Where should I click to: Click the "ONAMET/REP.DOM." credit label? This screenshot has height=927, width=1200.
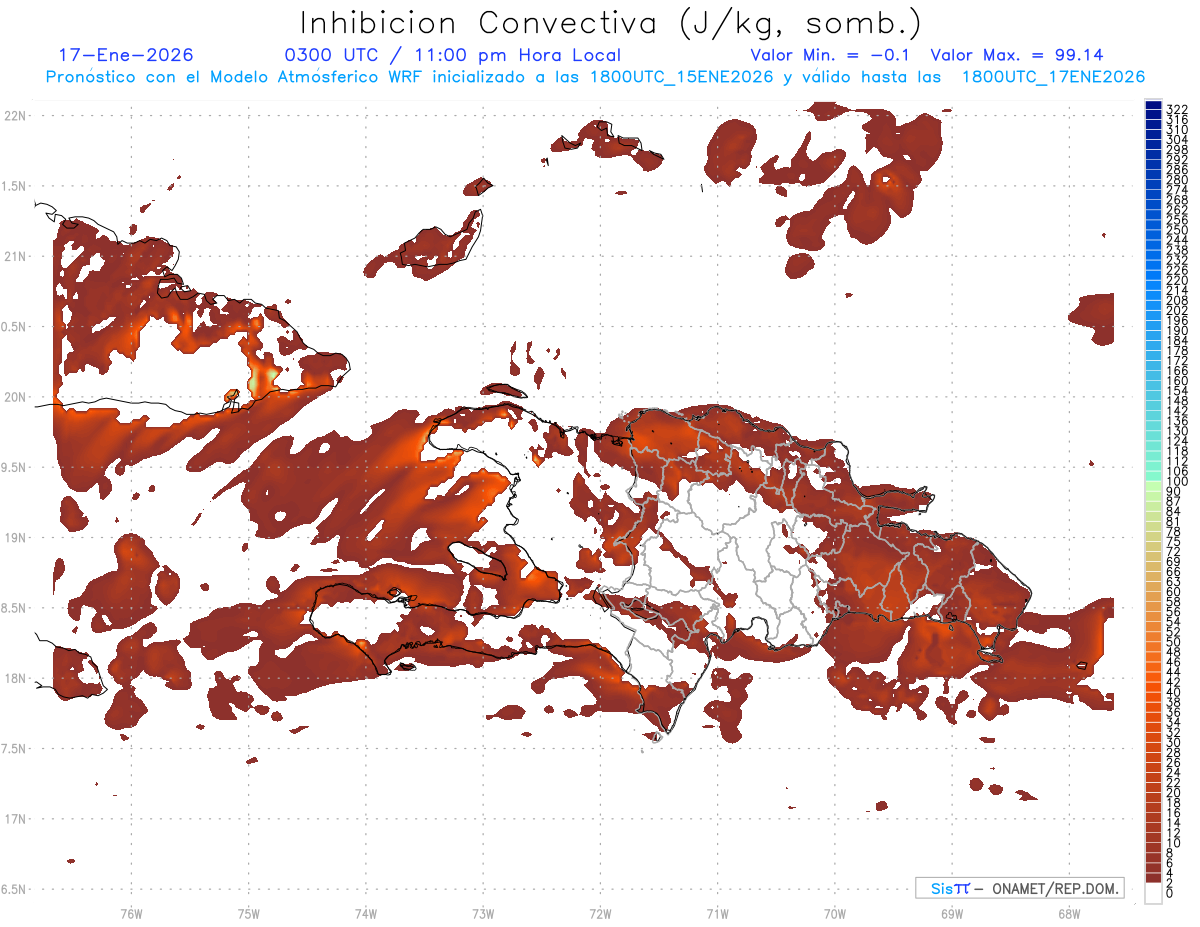pyautogui.click(x=1055, y=888)
